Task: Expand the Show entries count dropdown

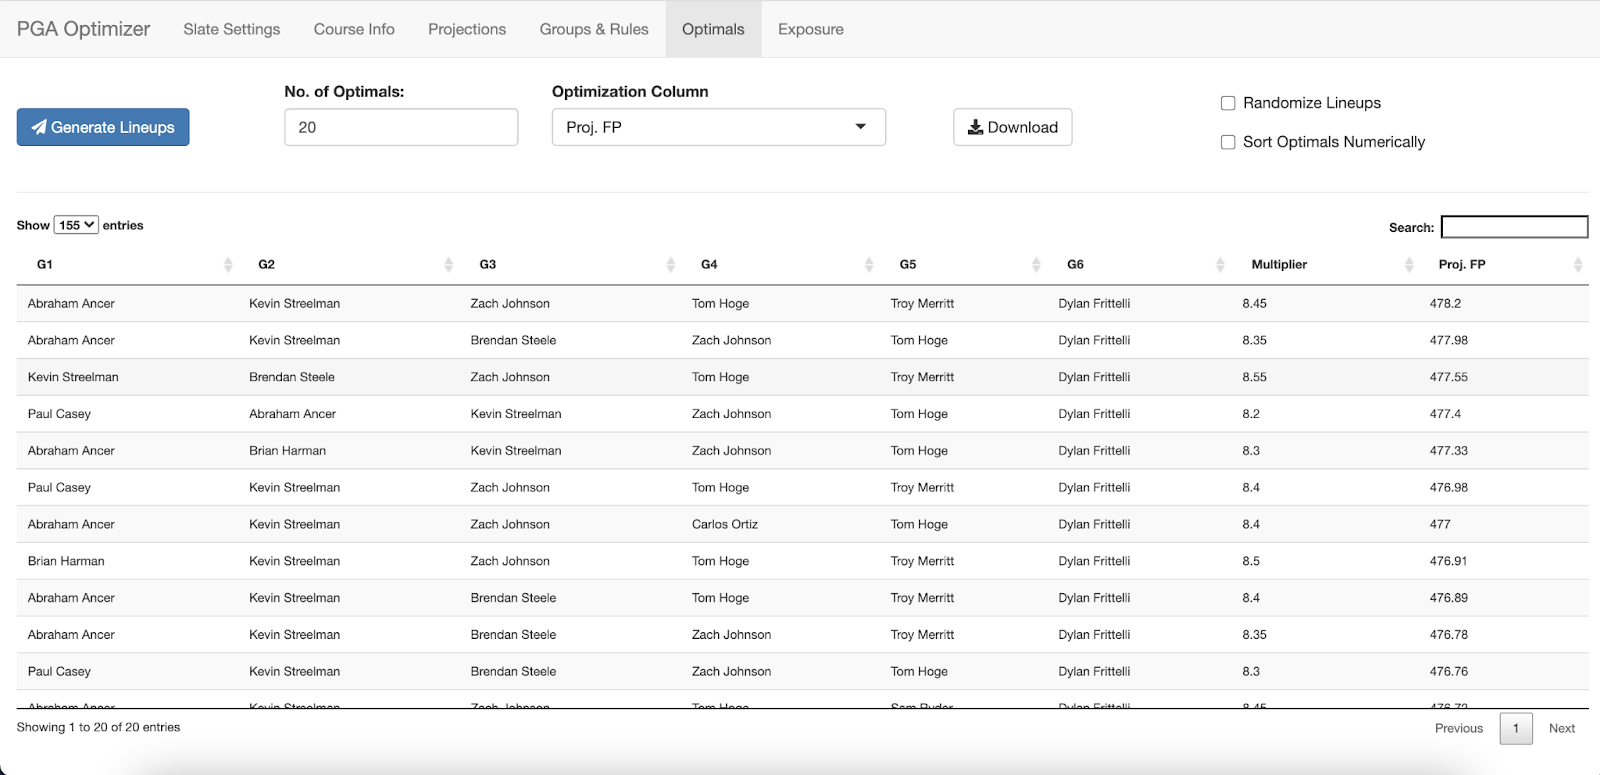Action: coord(76,225)
